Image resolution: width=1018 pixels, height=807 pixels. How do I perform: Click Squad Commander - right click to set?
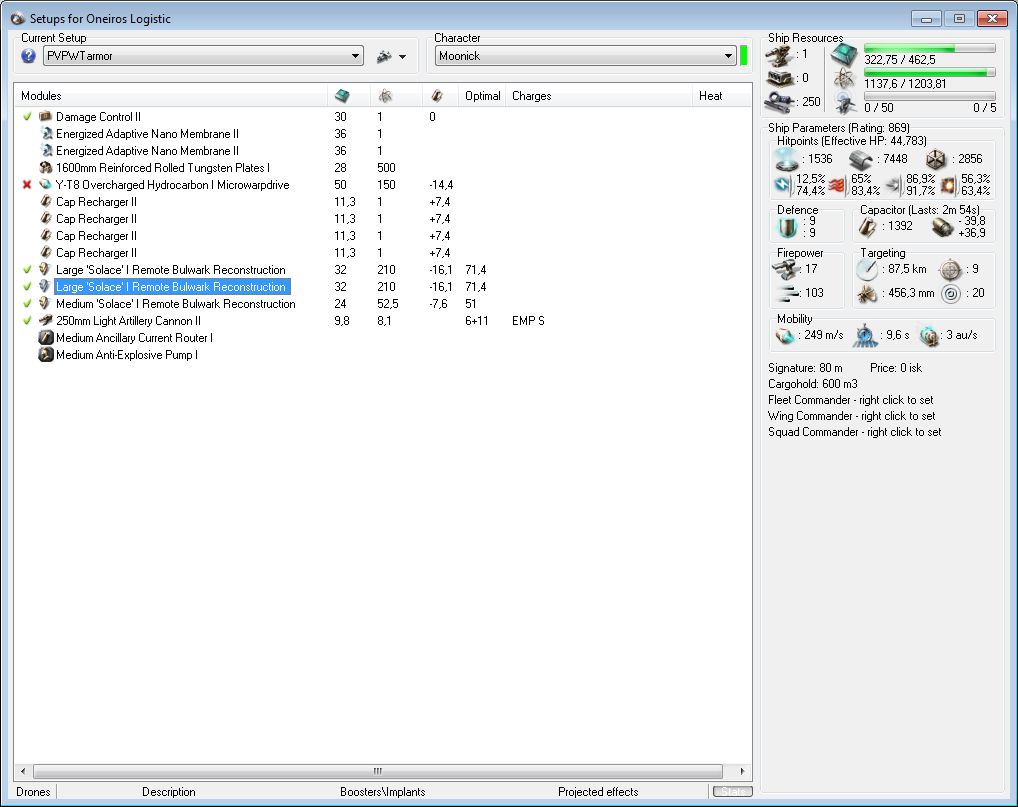pos(854,432)
